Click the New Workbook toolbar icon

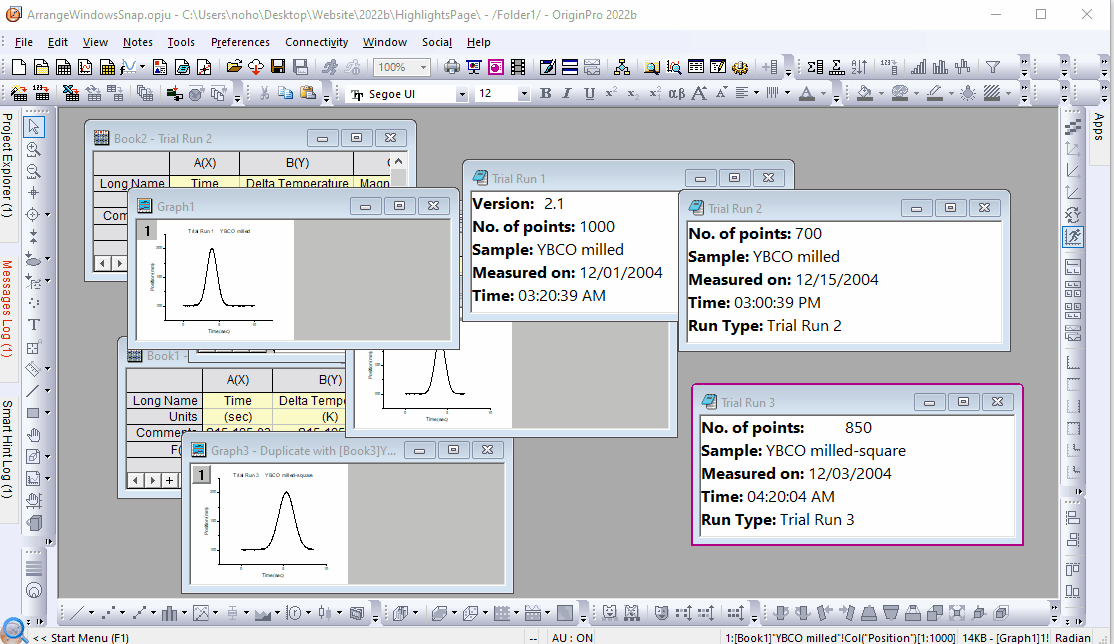[63, 68]
